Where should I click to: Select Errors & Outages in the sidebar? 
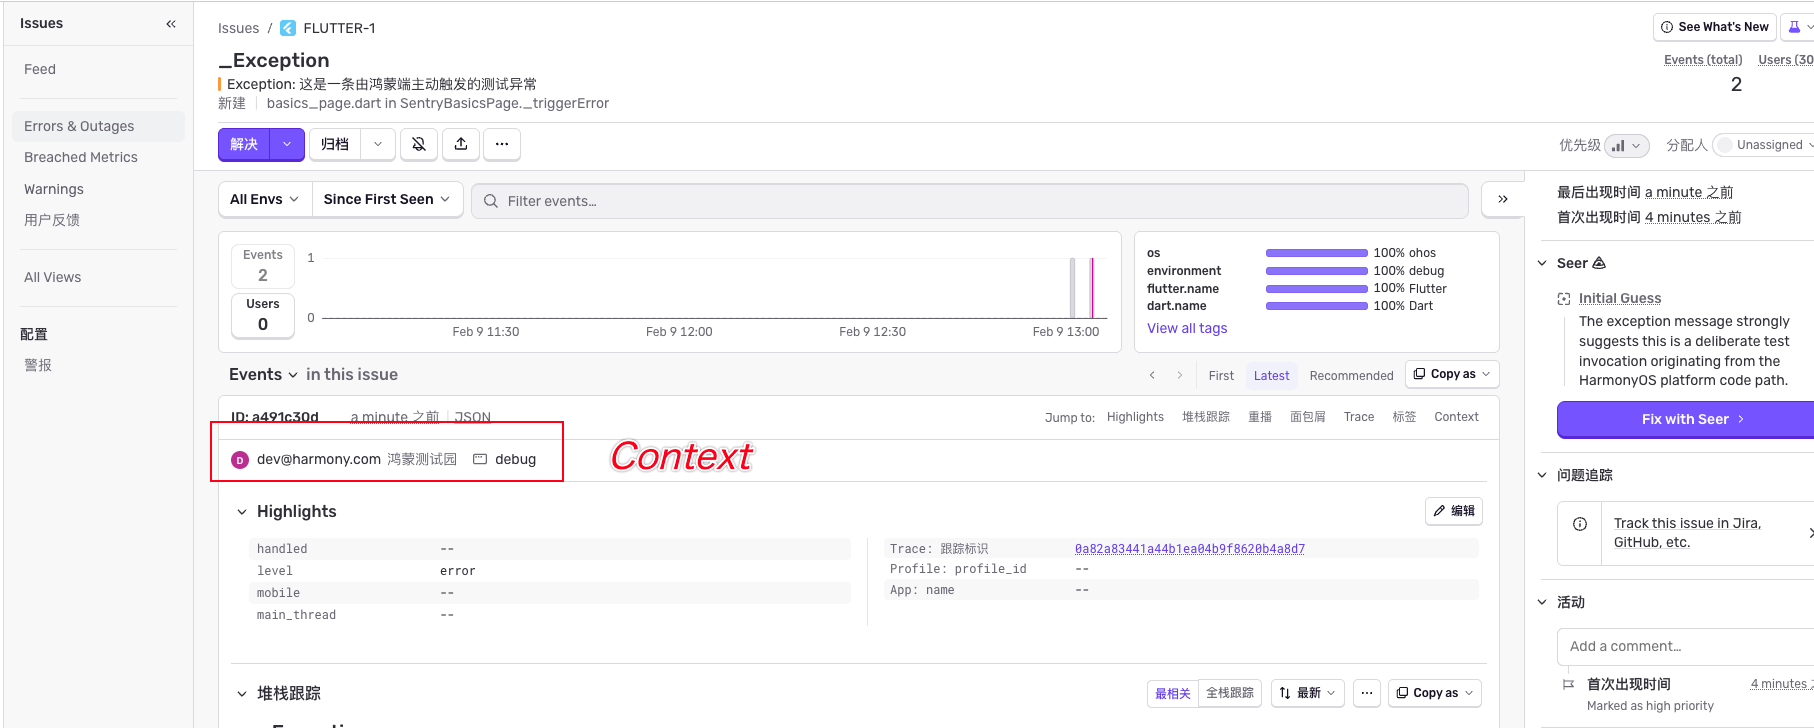[x=98, y=126]
